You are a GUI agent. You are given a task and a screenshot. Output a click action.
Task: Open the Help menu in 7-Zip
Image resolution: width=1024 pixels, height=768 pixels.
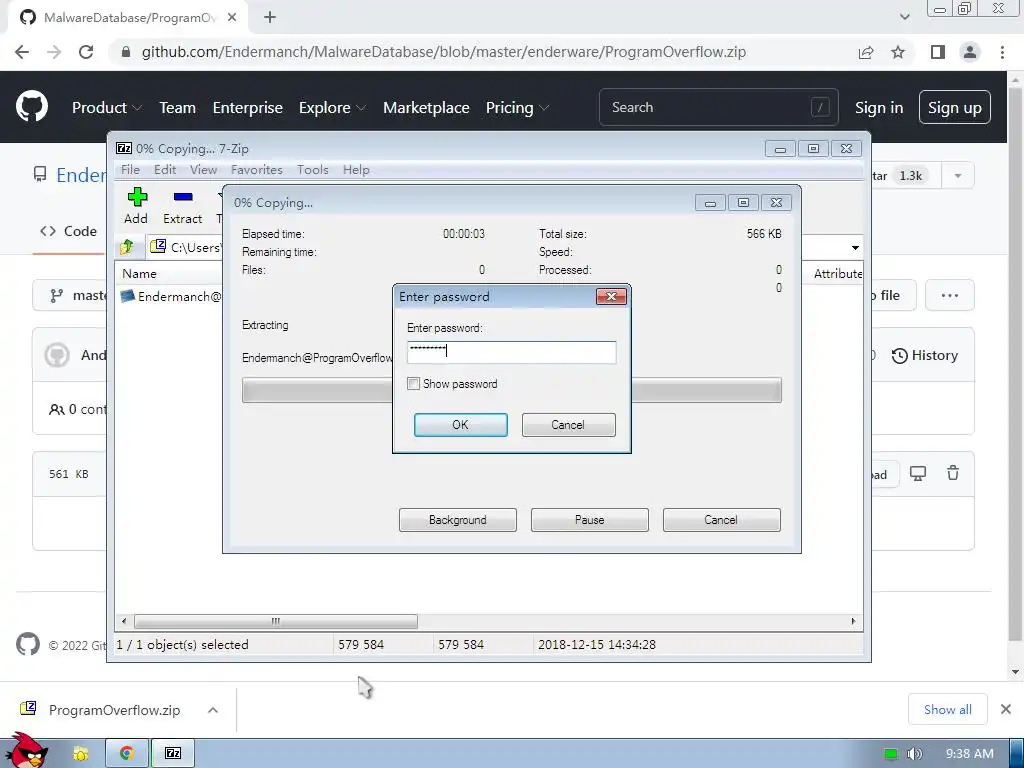(356, 169)
